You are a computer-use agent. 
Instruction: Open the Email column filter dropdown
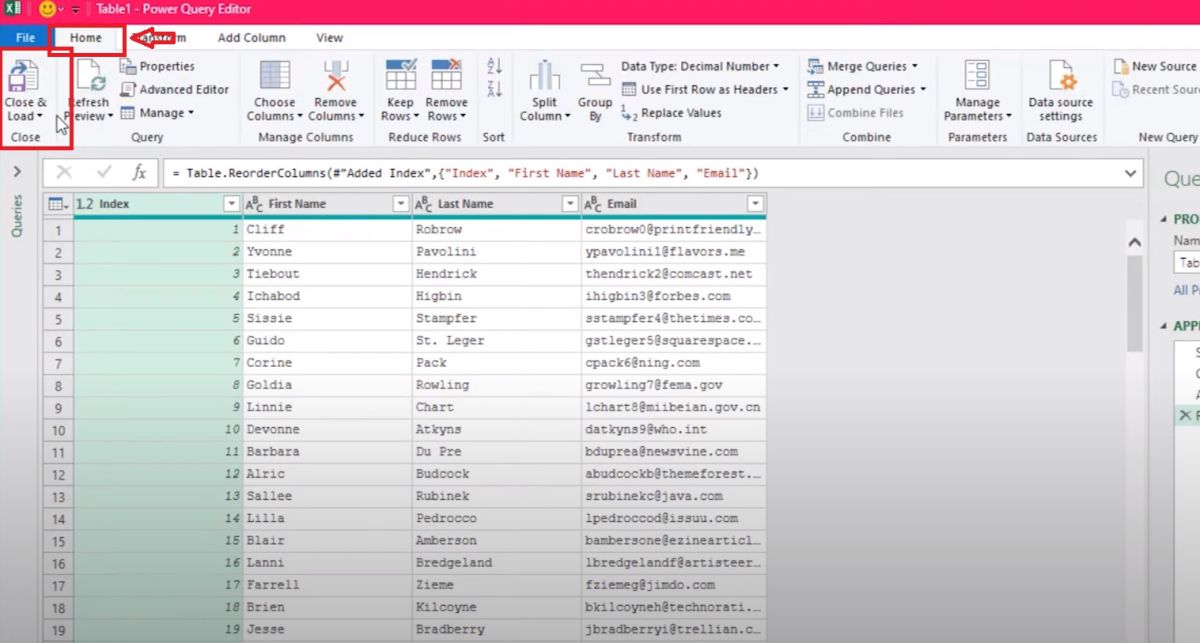point(755,204)
